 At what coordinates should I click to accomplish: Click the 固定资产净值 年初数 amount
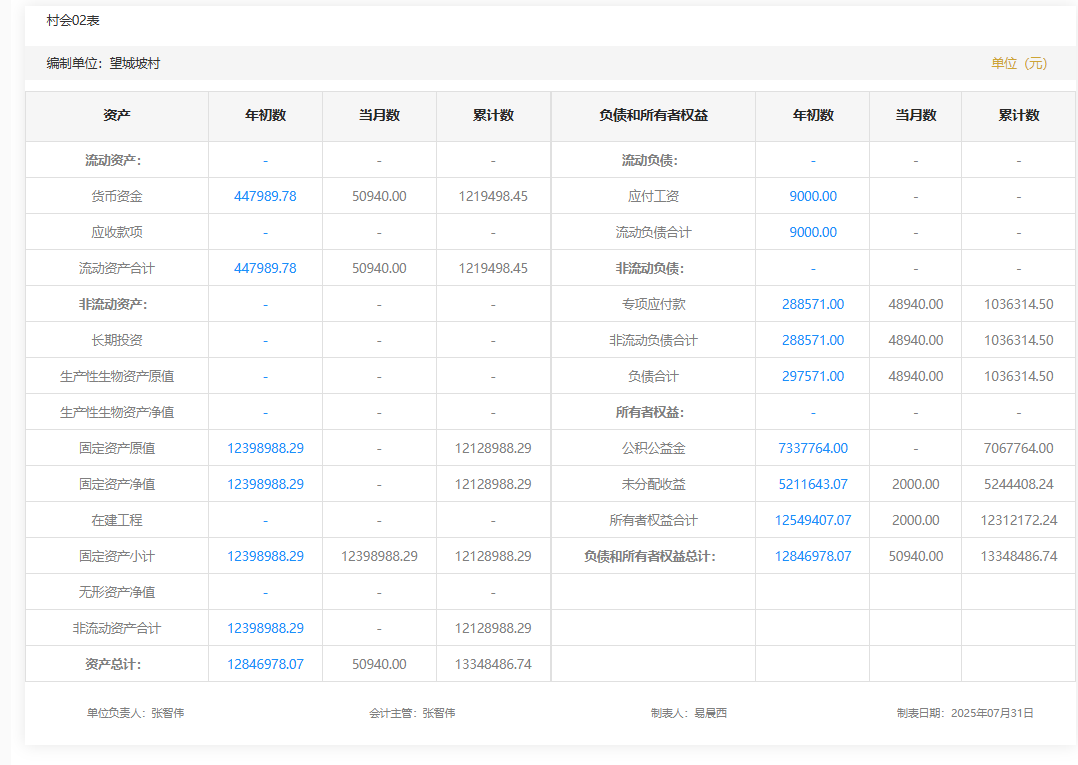265,484
